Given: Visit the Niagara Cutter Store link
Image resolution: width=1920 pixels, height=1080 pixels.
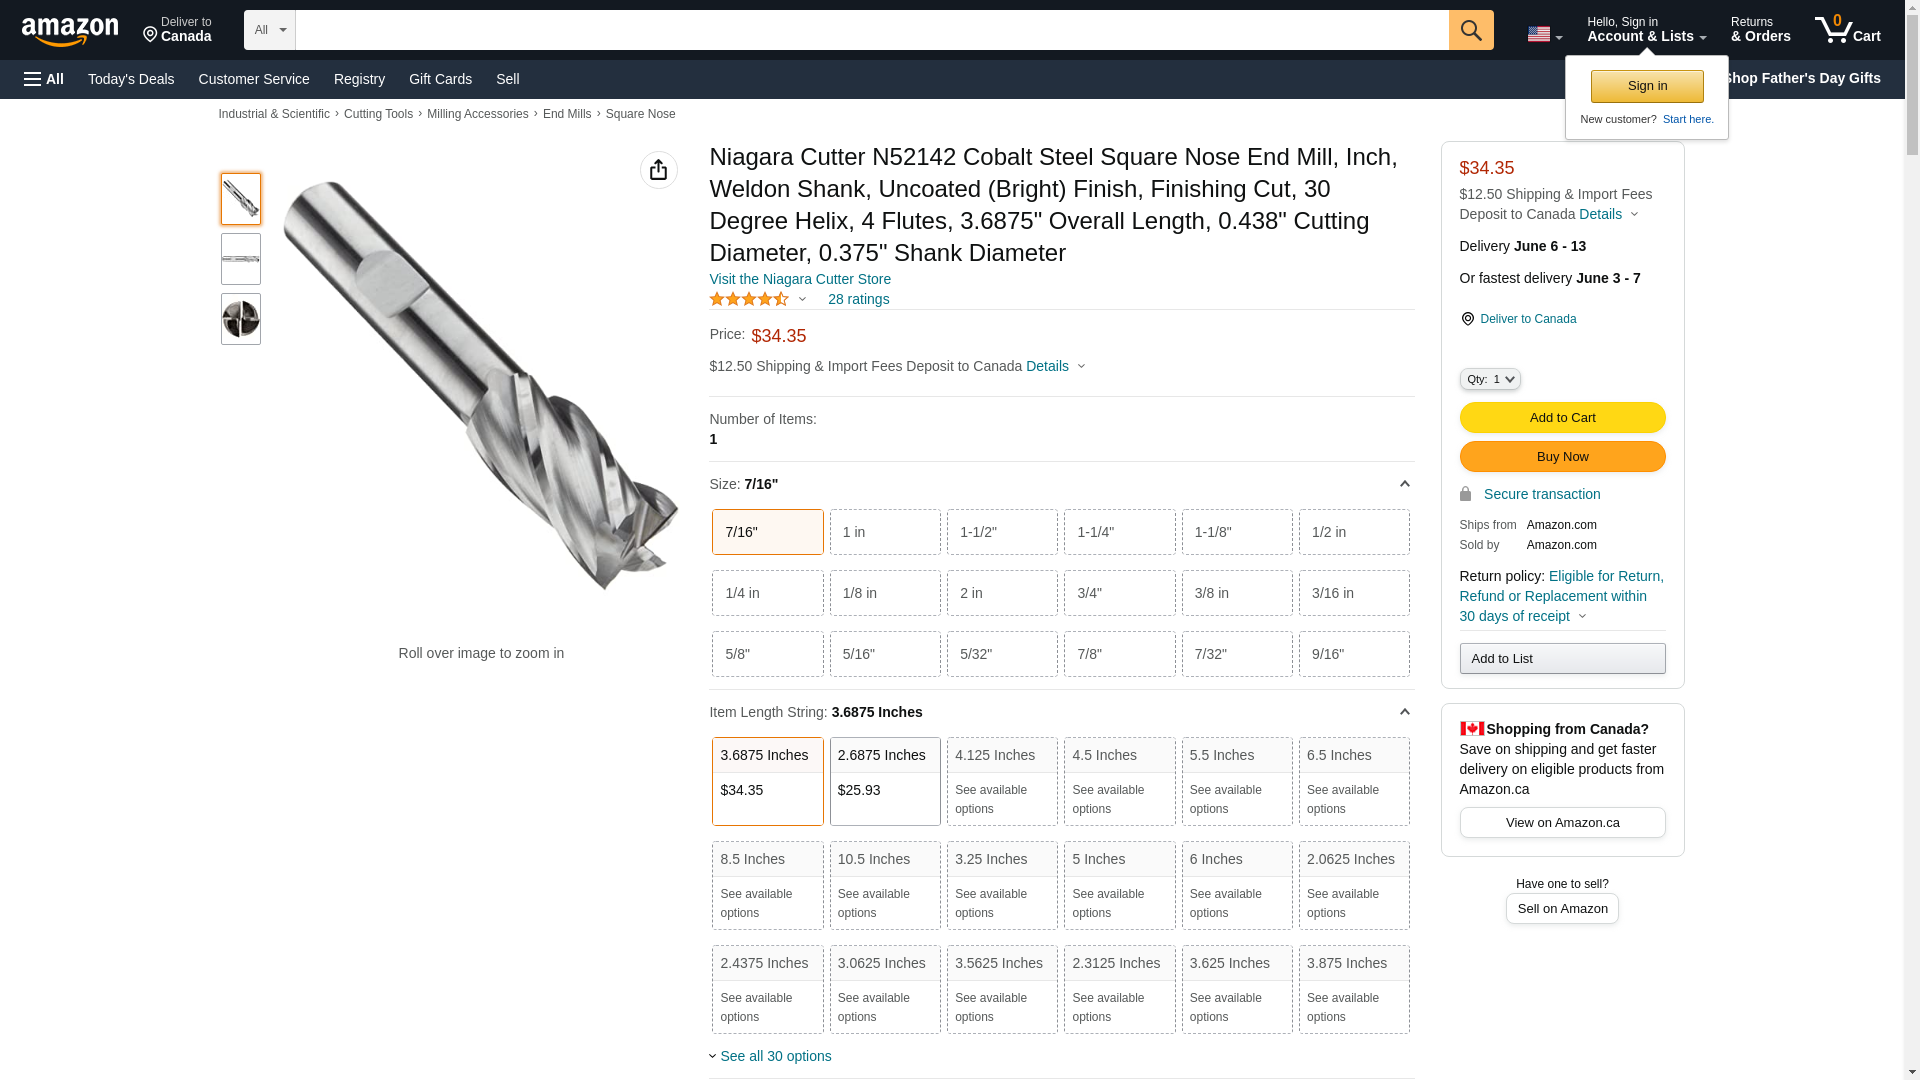Looking at the screenshot, I should click(800, 279).
